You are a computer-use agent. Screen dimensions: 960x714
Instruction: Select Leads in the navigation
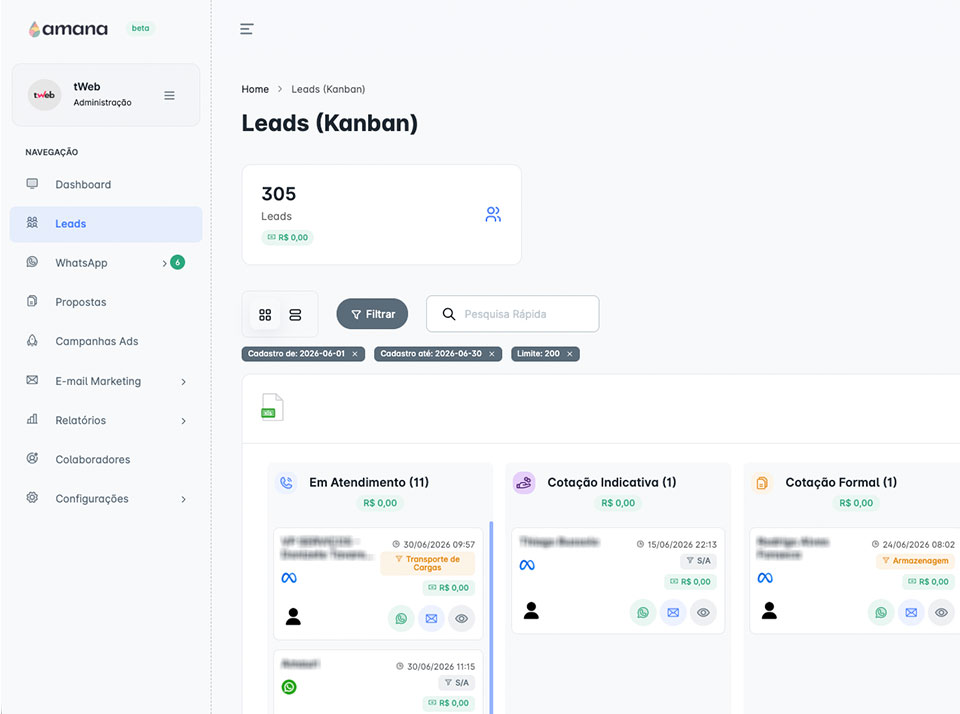105,224
